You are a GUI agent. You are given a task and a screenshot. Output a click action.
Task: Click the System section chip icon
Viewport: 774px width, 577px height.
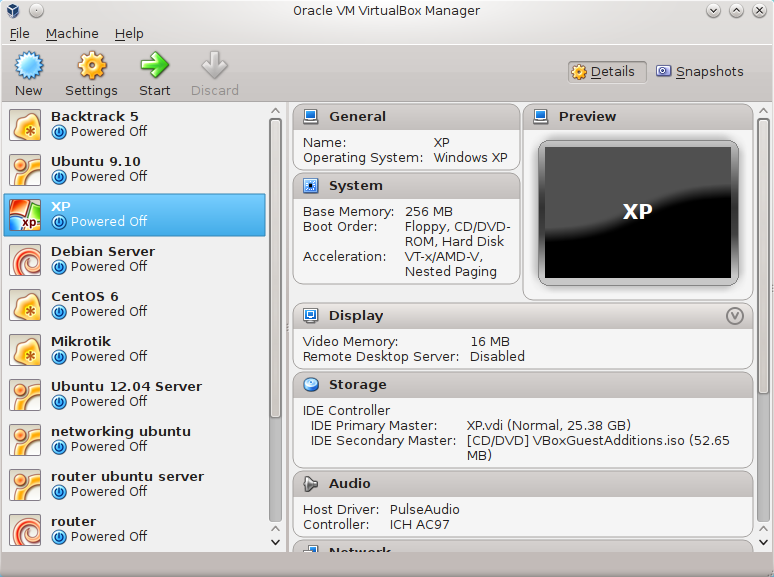311,186
